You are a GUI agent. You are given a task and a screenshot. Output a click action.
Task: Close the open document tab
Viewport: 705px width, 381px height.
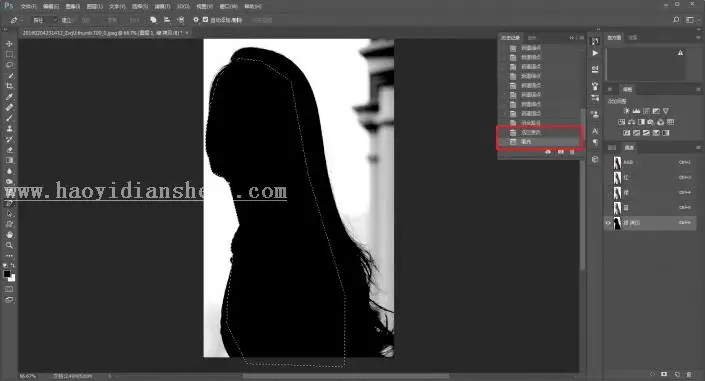tap(187, 33)
